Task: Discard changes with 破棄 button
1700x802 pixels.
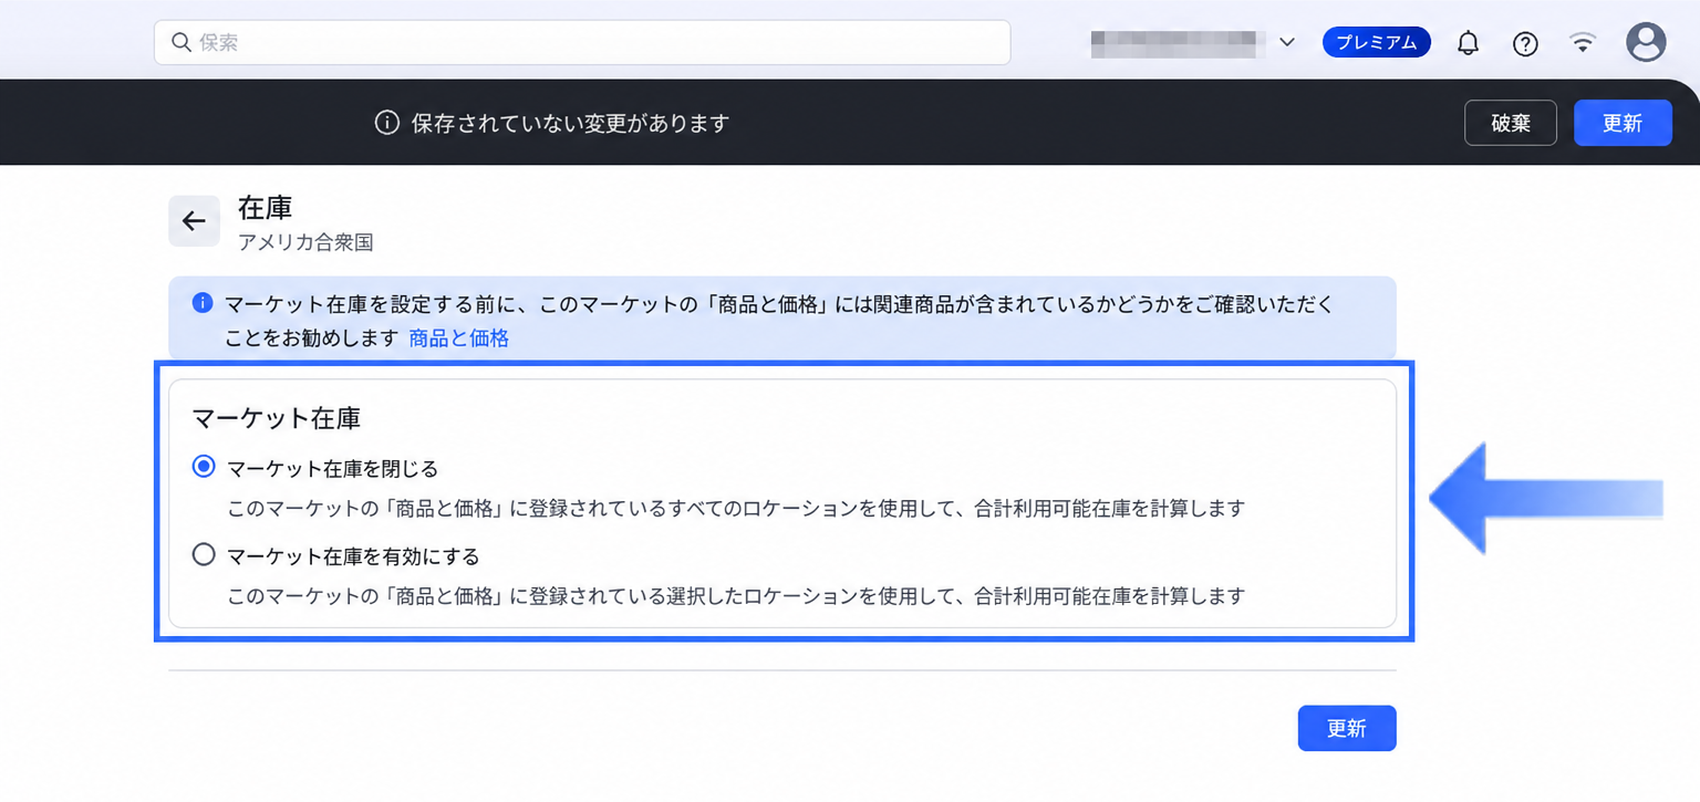Action: coord(1510,123)
